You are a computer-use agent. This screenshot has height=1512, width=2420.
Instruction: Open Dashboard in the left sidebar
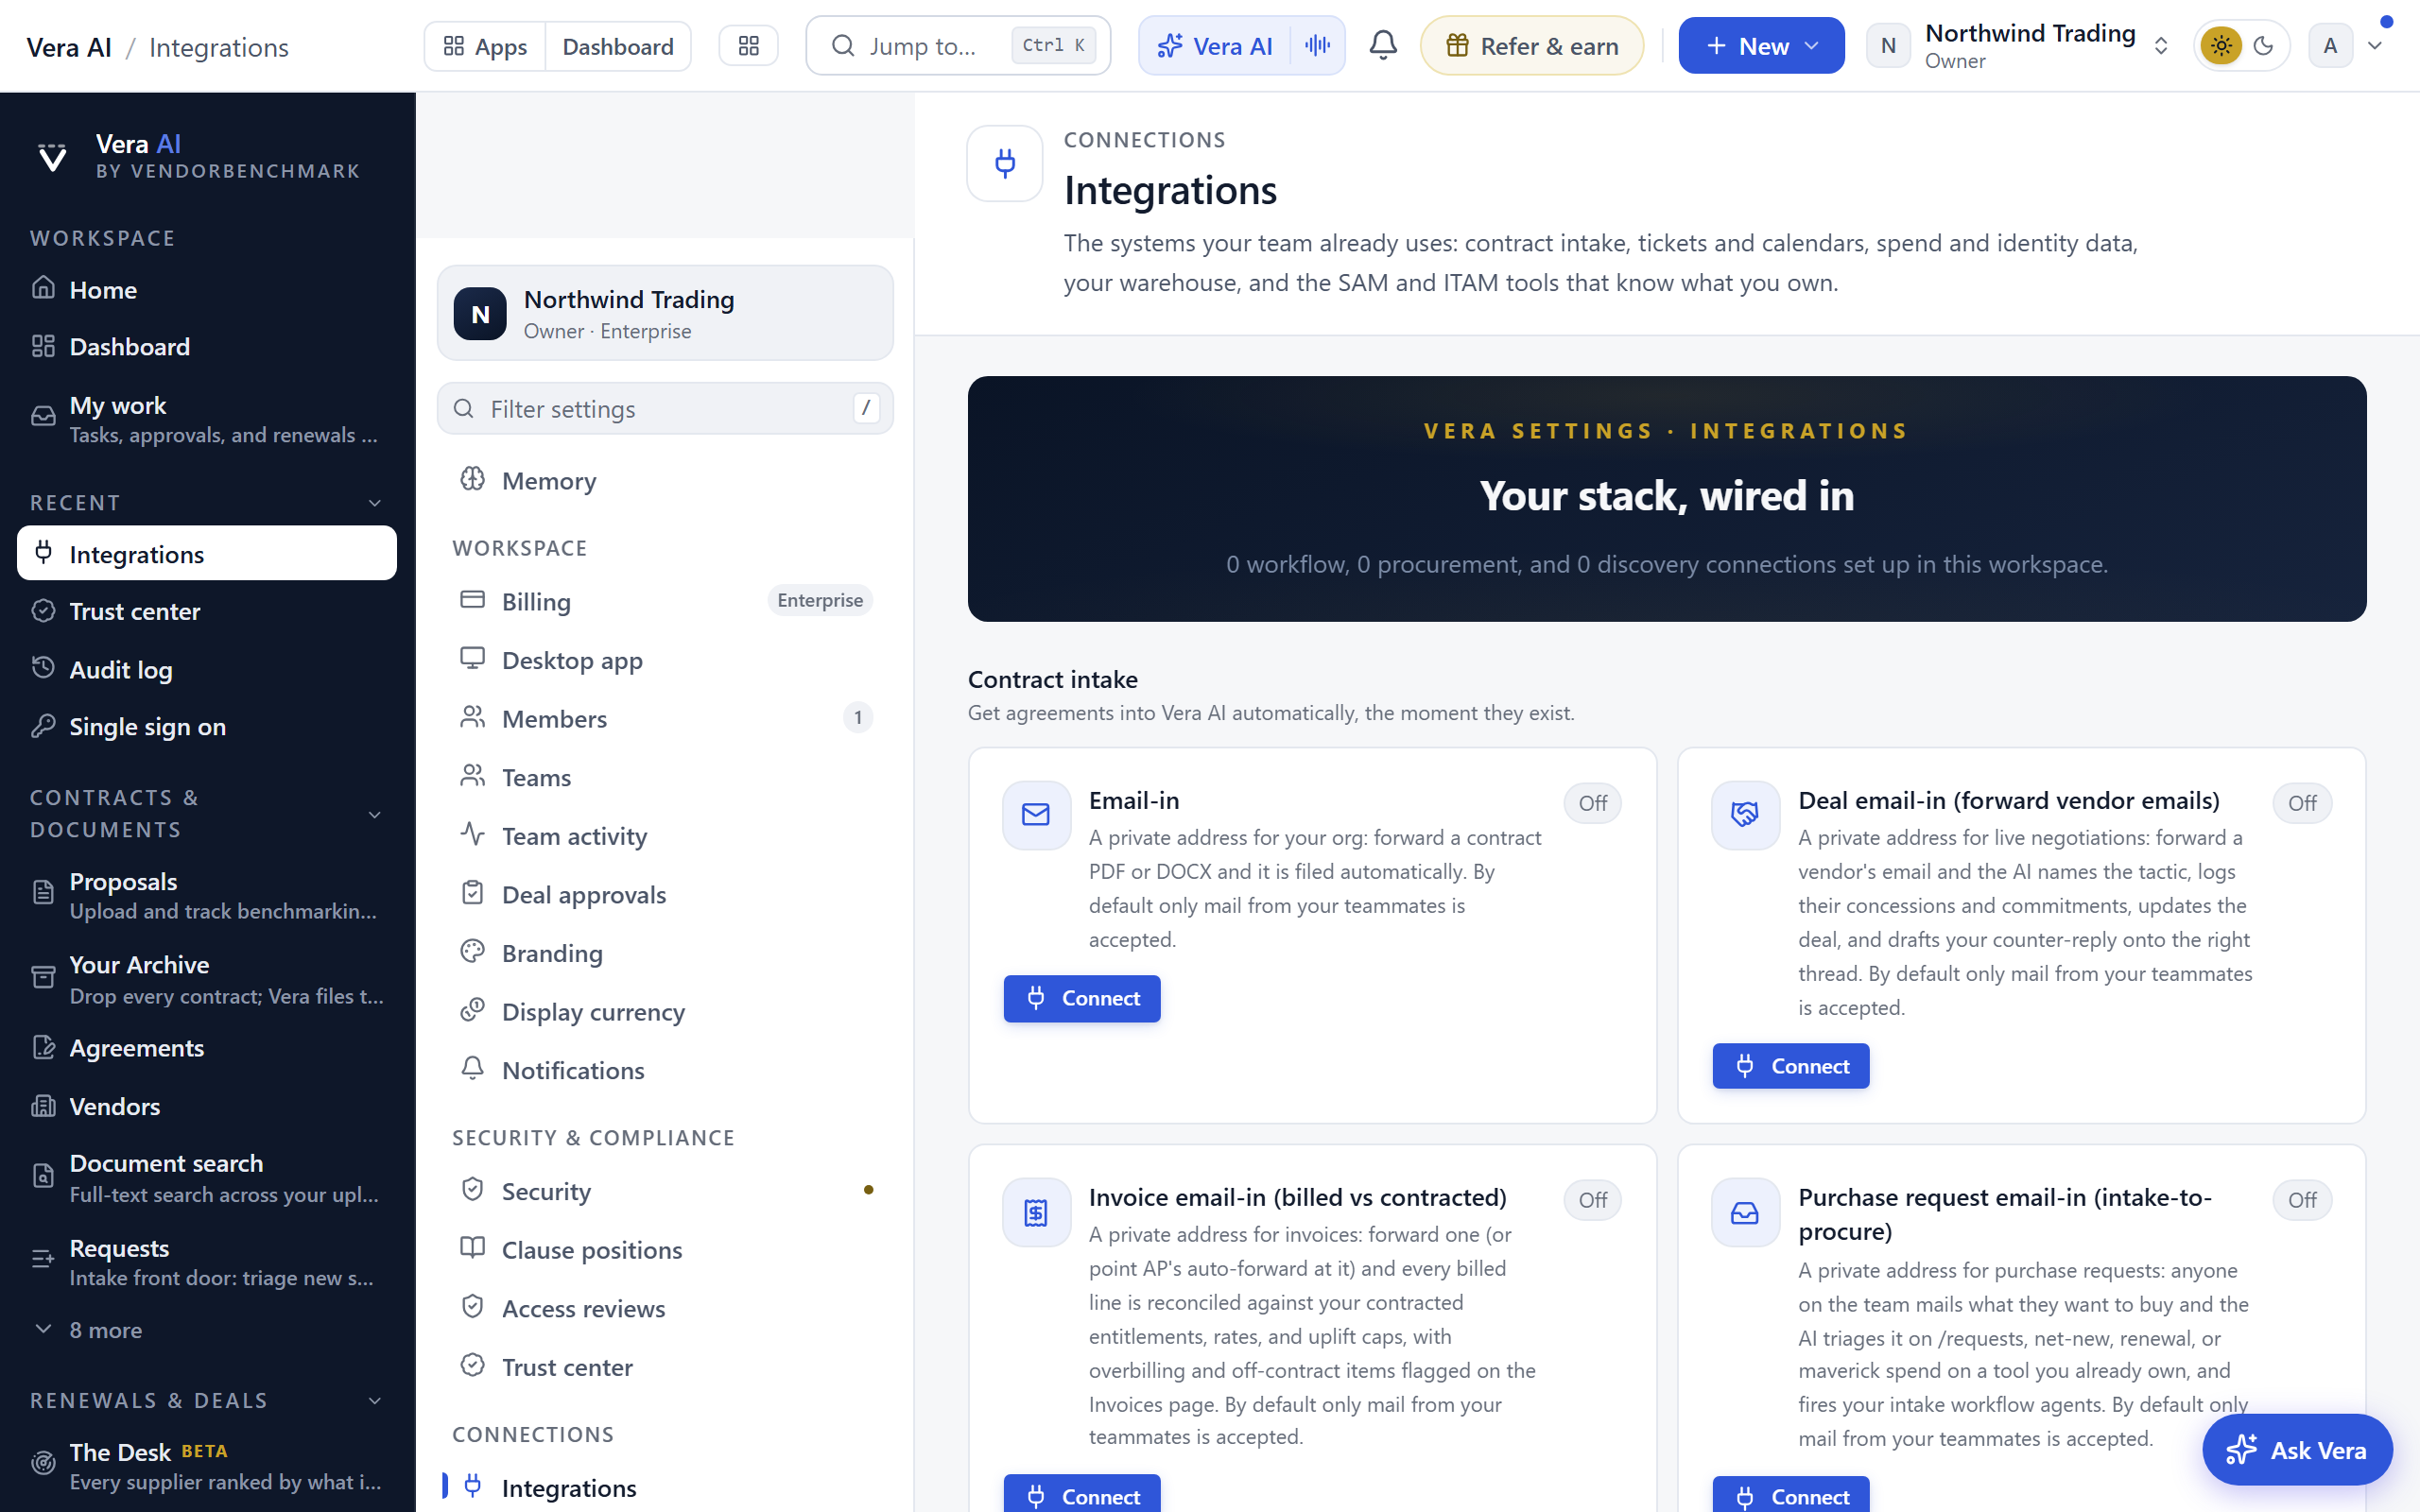[x=207, y=347]
